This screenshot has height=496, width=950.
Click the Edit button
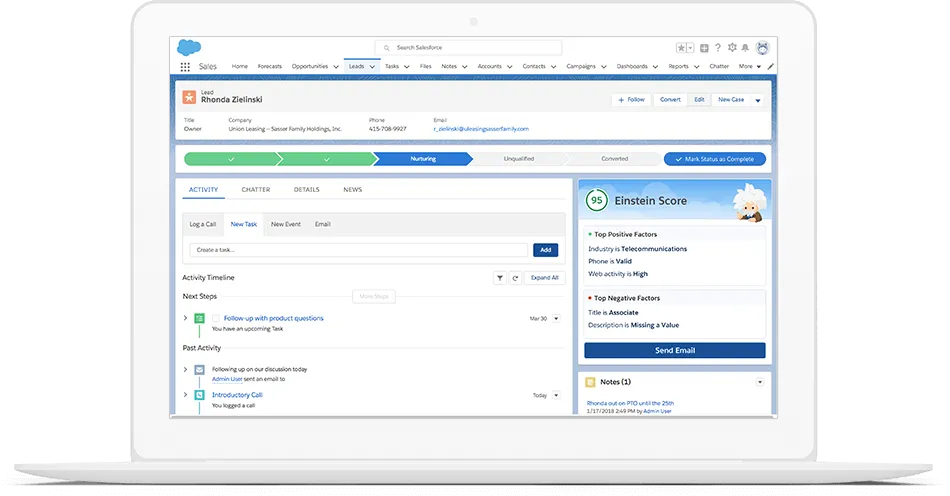699,99
